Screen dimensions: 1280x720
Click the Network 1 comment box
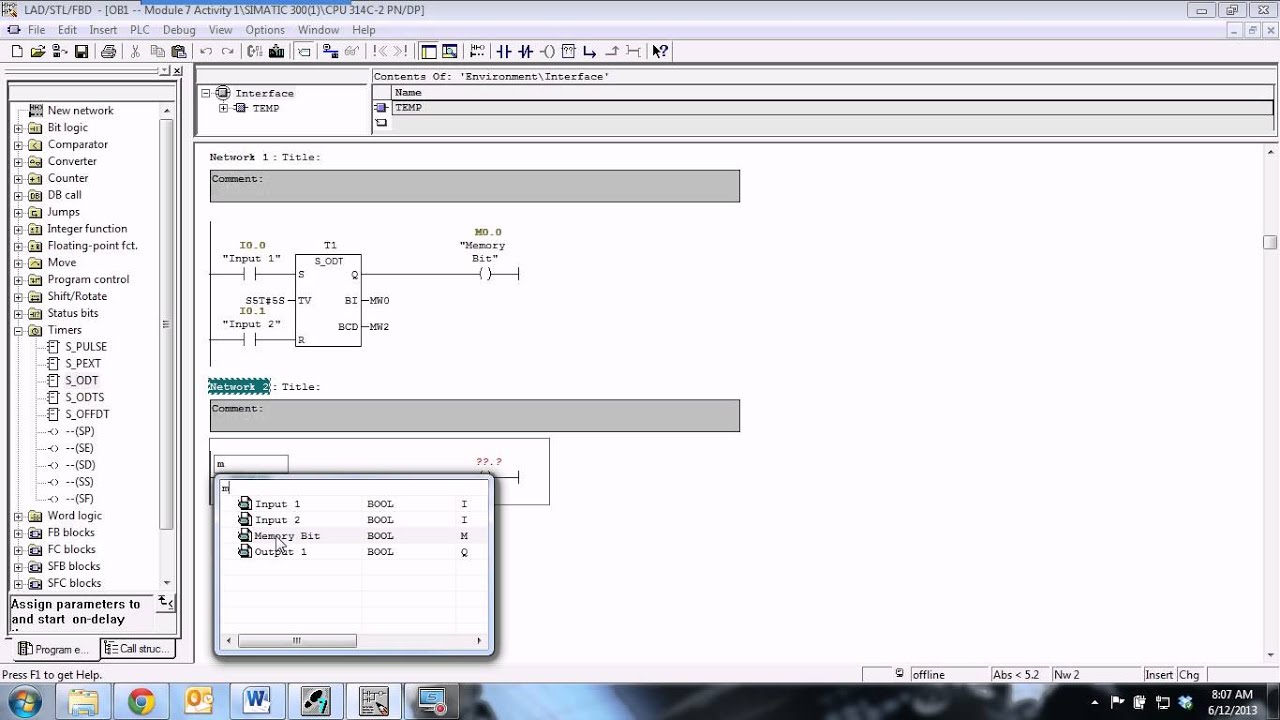(x=475, y=186)
